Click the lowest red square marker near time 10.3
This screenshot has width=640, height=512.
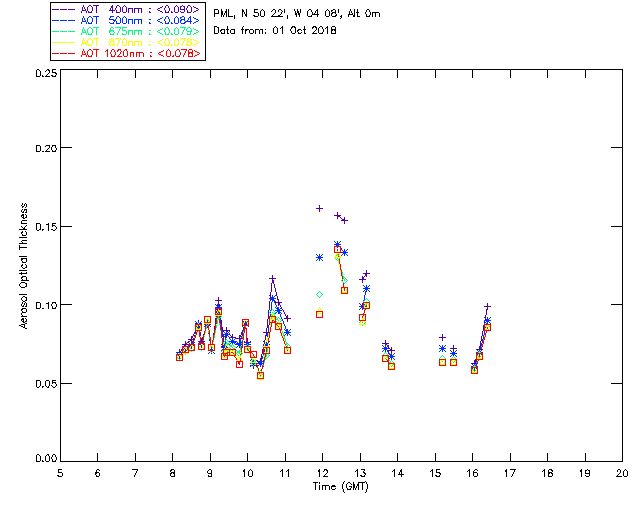(x=260, y=376)
